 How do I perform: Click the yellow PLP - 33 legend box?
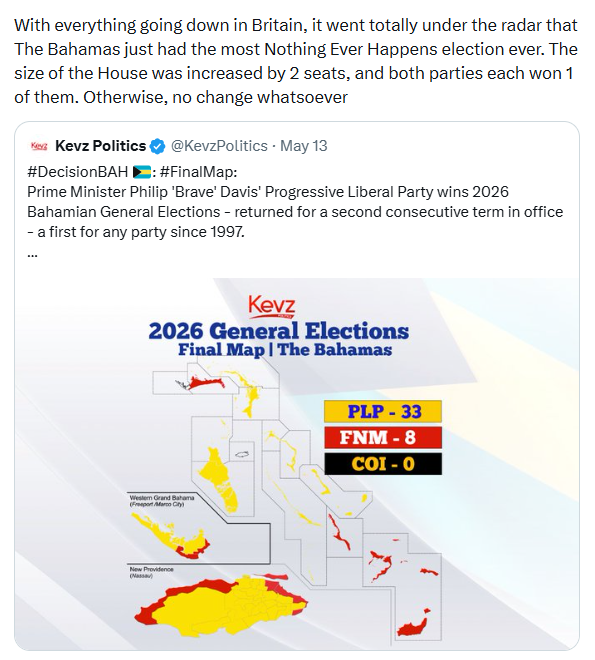click(x=383, y=412)
